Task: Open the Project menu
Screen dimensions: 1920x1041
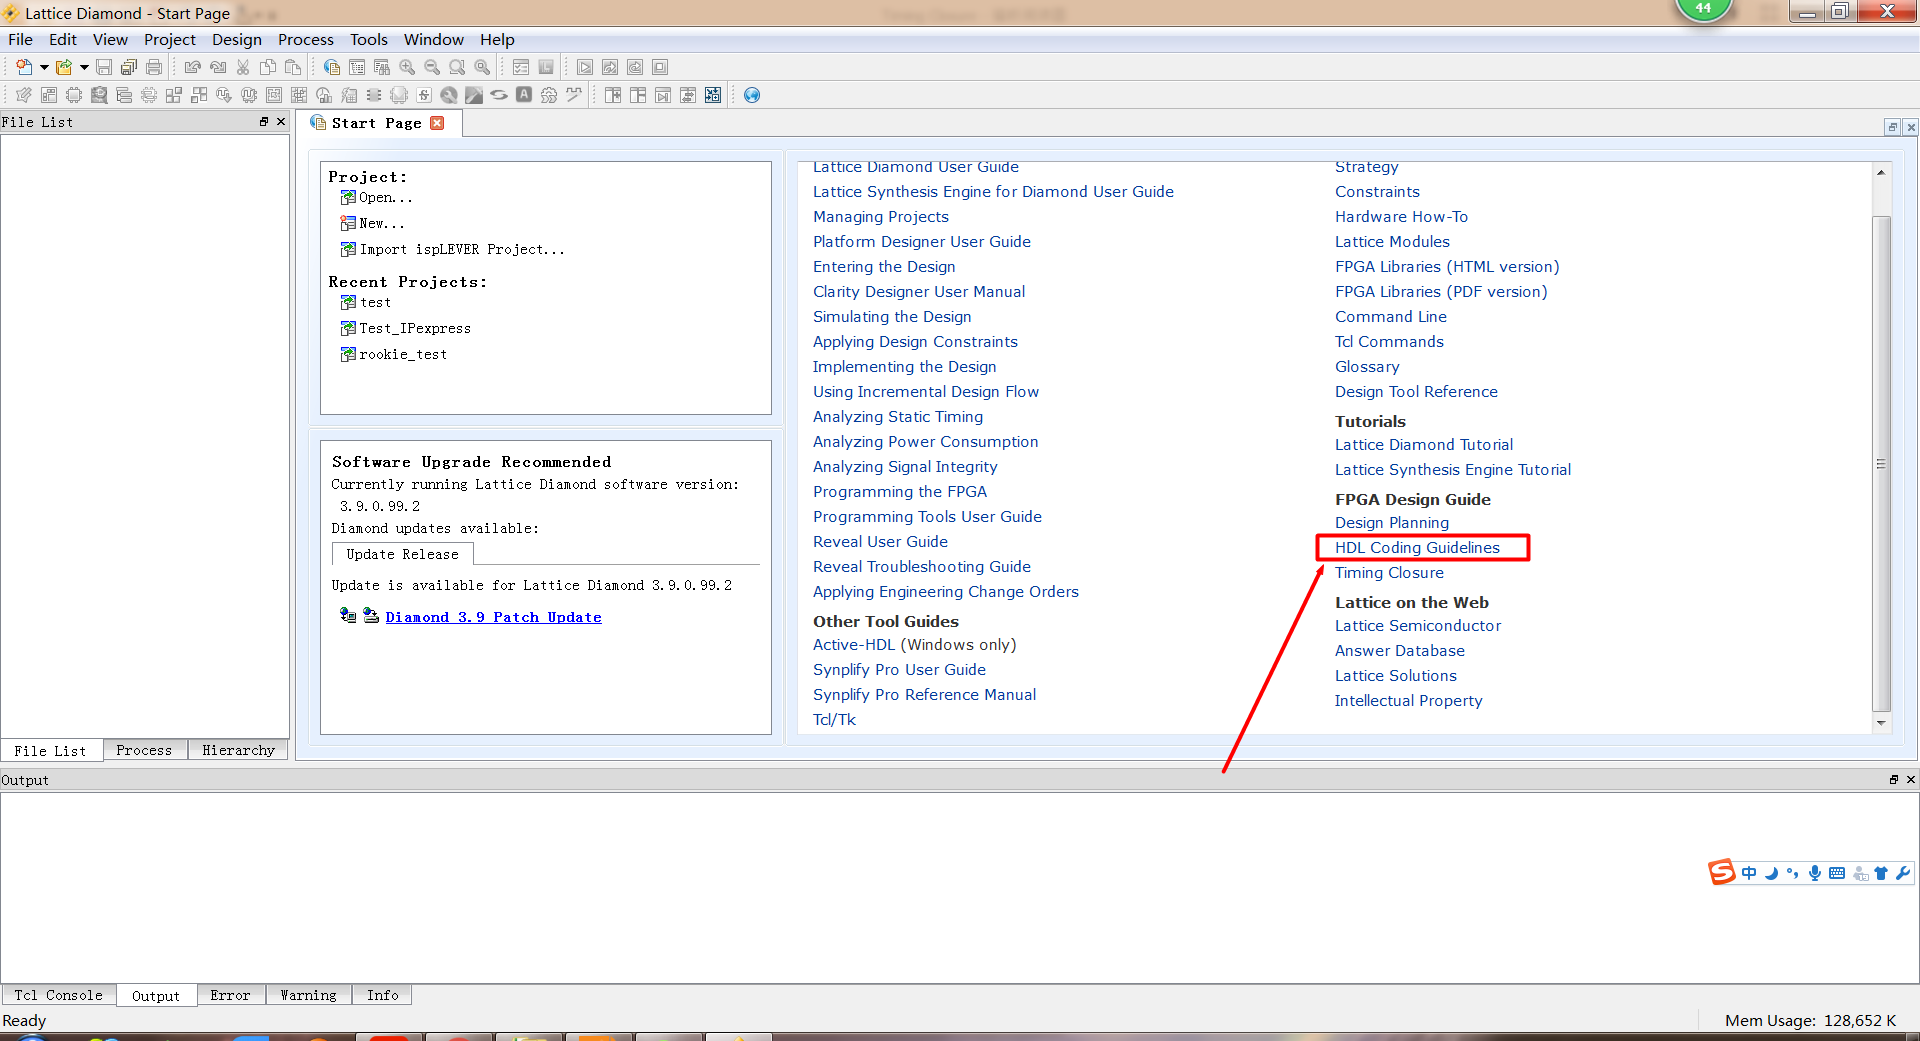Action: click(x=170, y=40)
